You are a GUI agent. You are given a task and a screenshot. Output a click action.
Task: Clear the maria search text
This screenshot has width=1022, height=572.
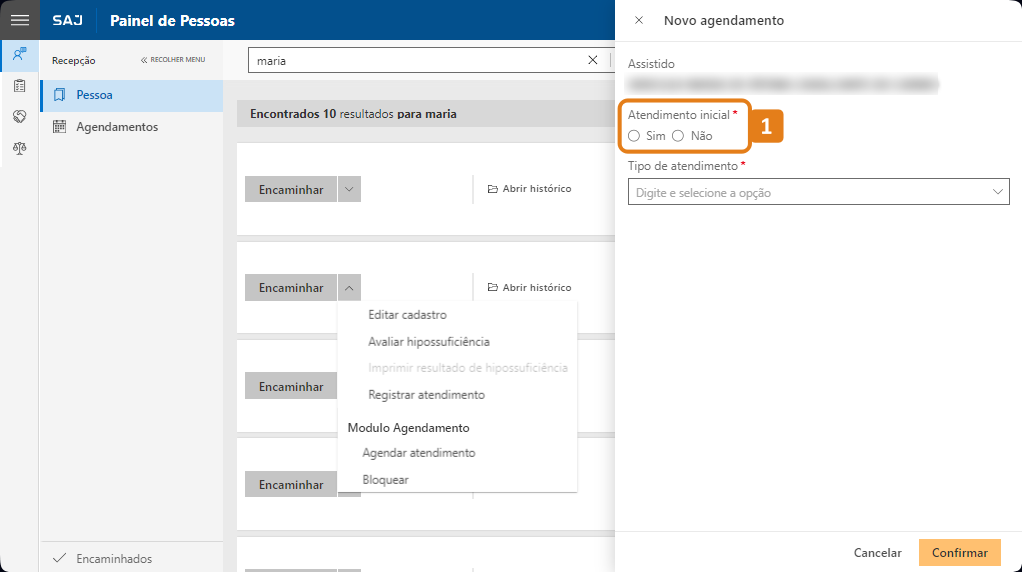point(592,60)
